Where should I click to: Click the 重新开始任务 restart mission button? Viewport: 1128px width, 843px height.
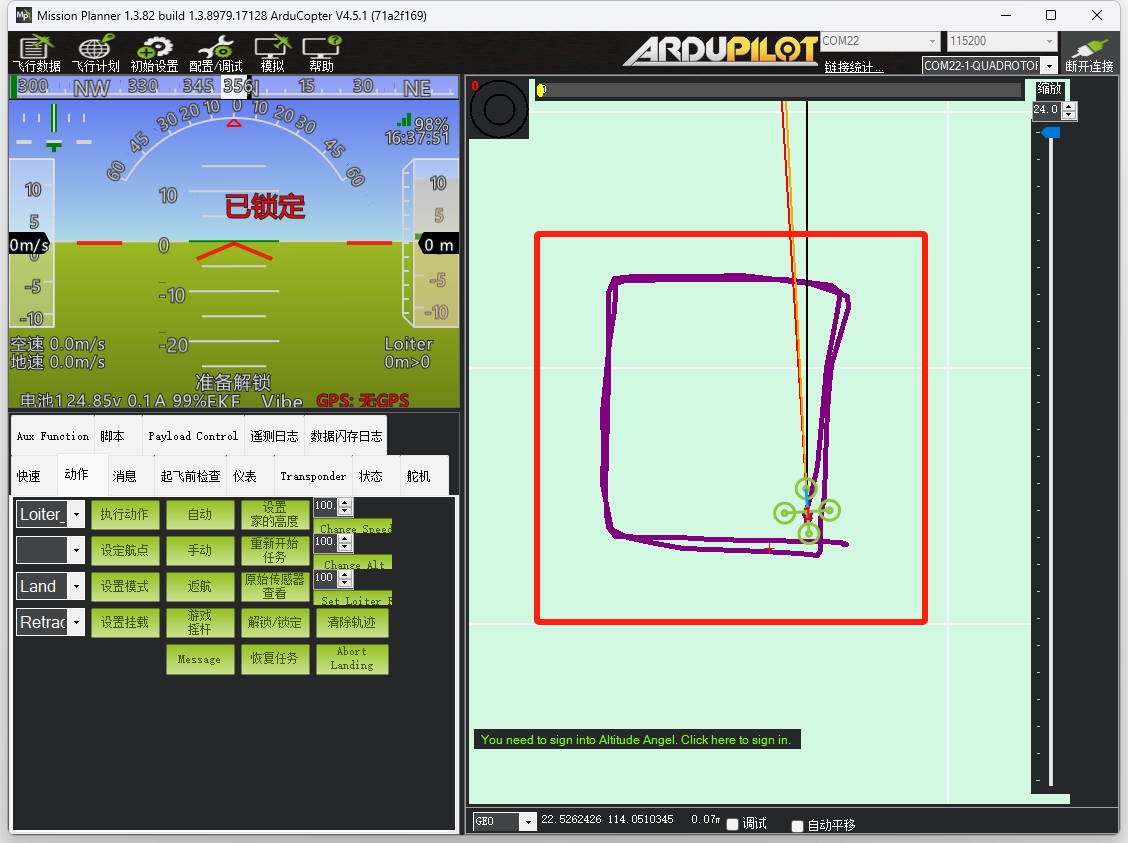pos(275,550)
